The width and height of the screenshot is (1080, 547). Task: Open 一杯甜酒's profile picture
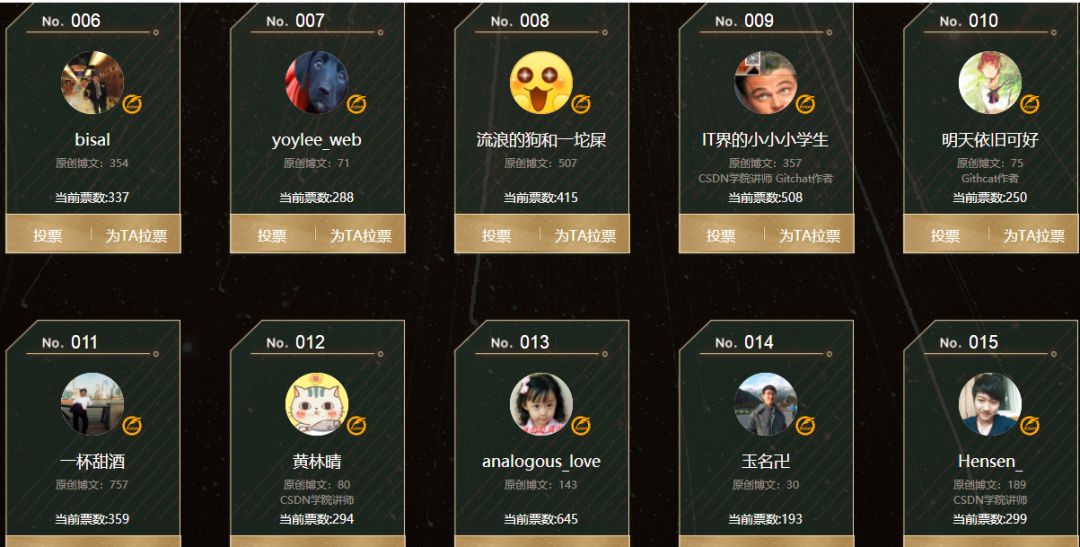[x=92, y=404]
